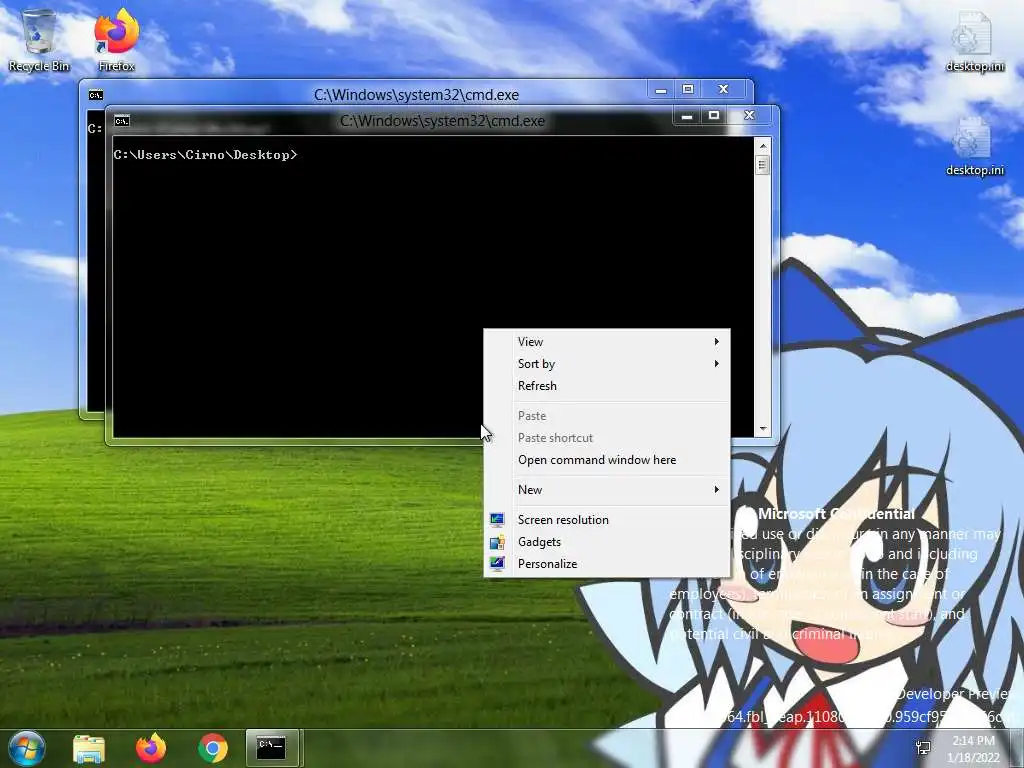Click the cmd scrollbar thumb

[x=762, y=165]
